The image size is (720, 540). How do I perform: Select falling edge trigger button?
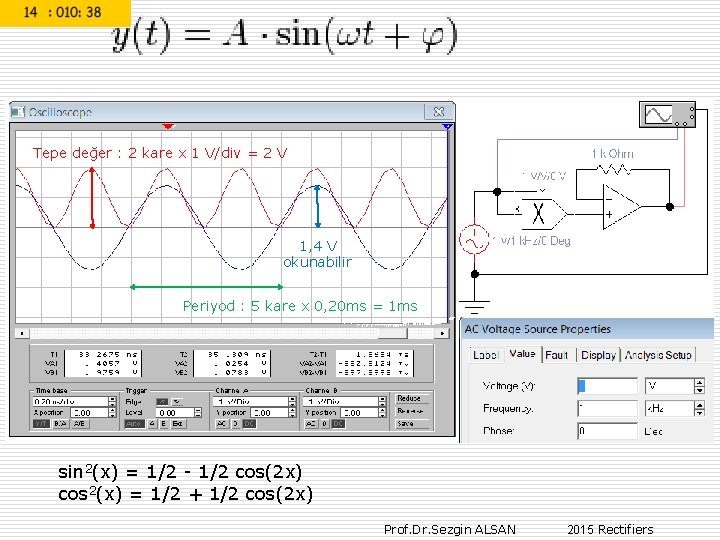[177, 402]
